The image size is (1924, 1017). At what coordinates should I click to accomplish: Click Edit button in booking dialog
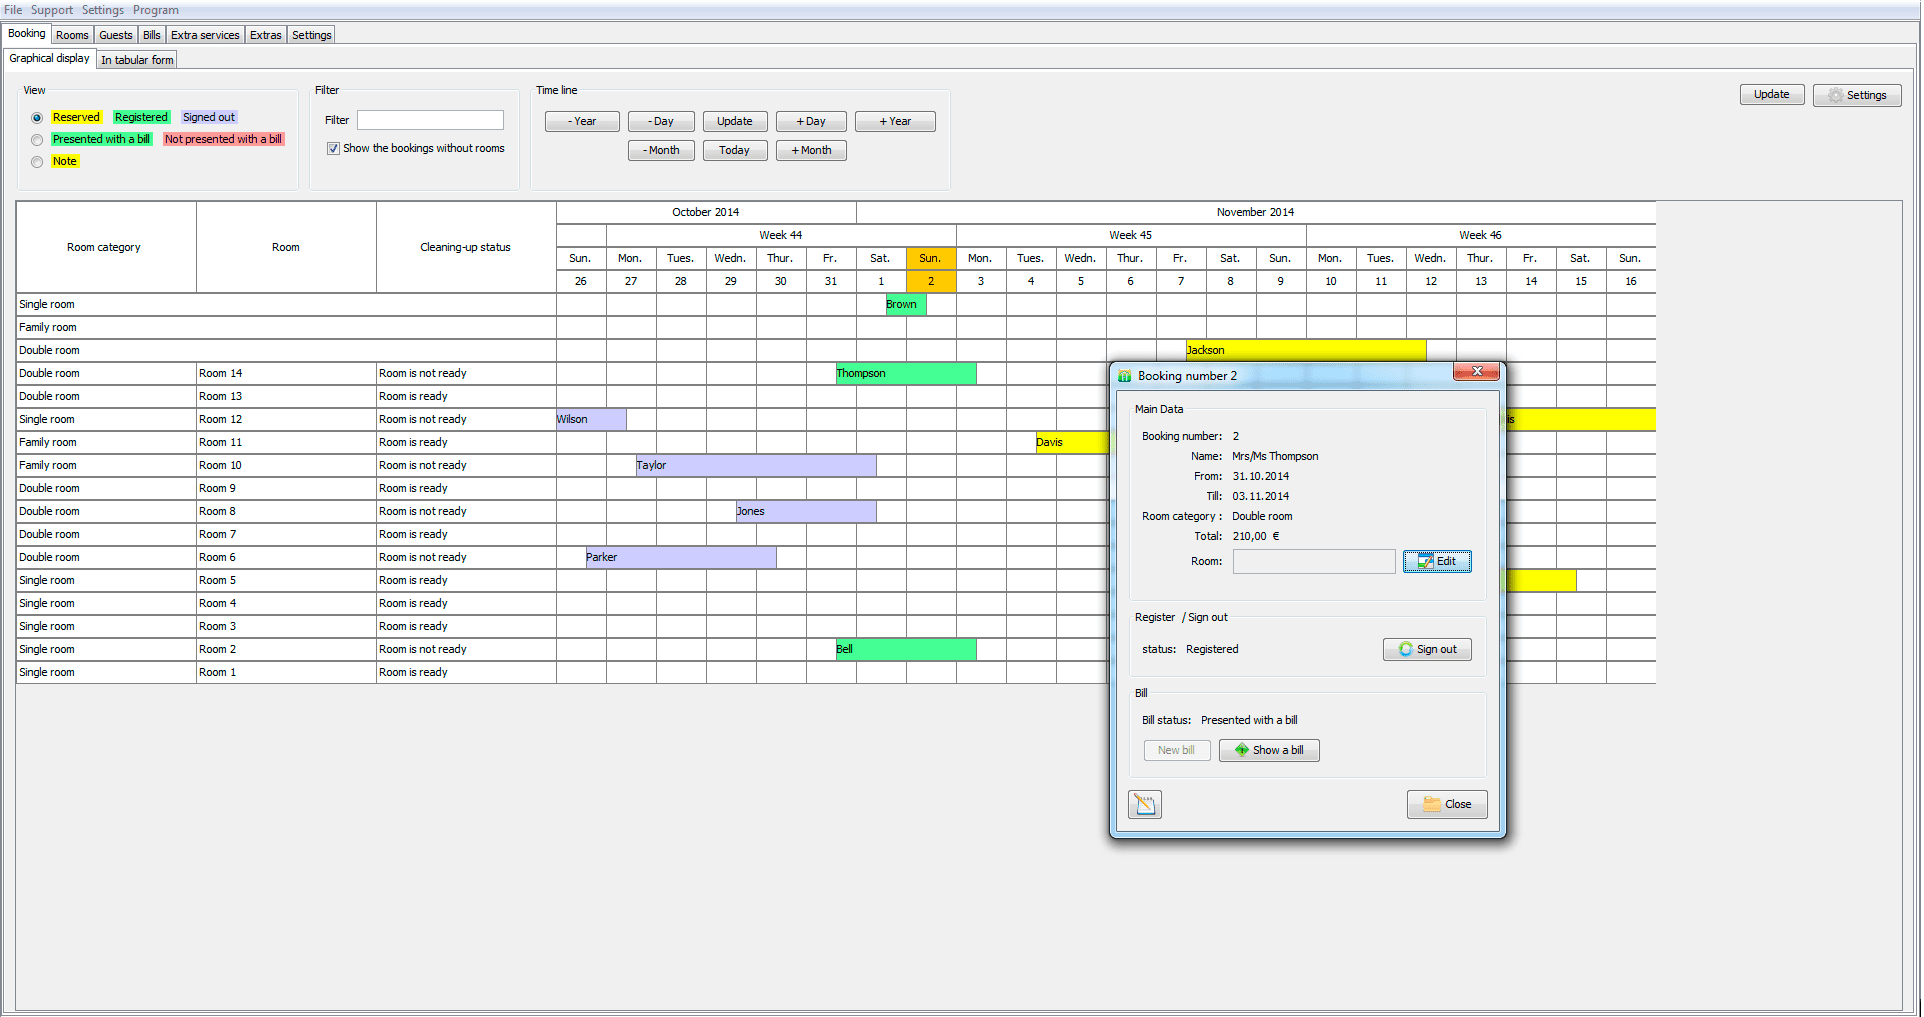coord(1436,562)
